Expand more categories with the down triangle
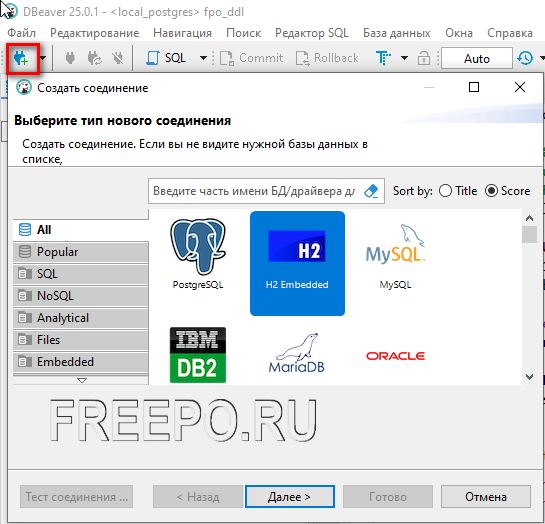 click(x=82, y=380)
